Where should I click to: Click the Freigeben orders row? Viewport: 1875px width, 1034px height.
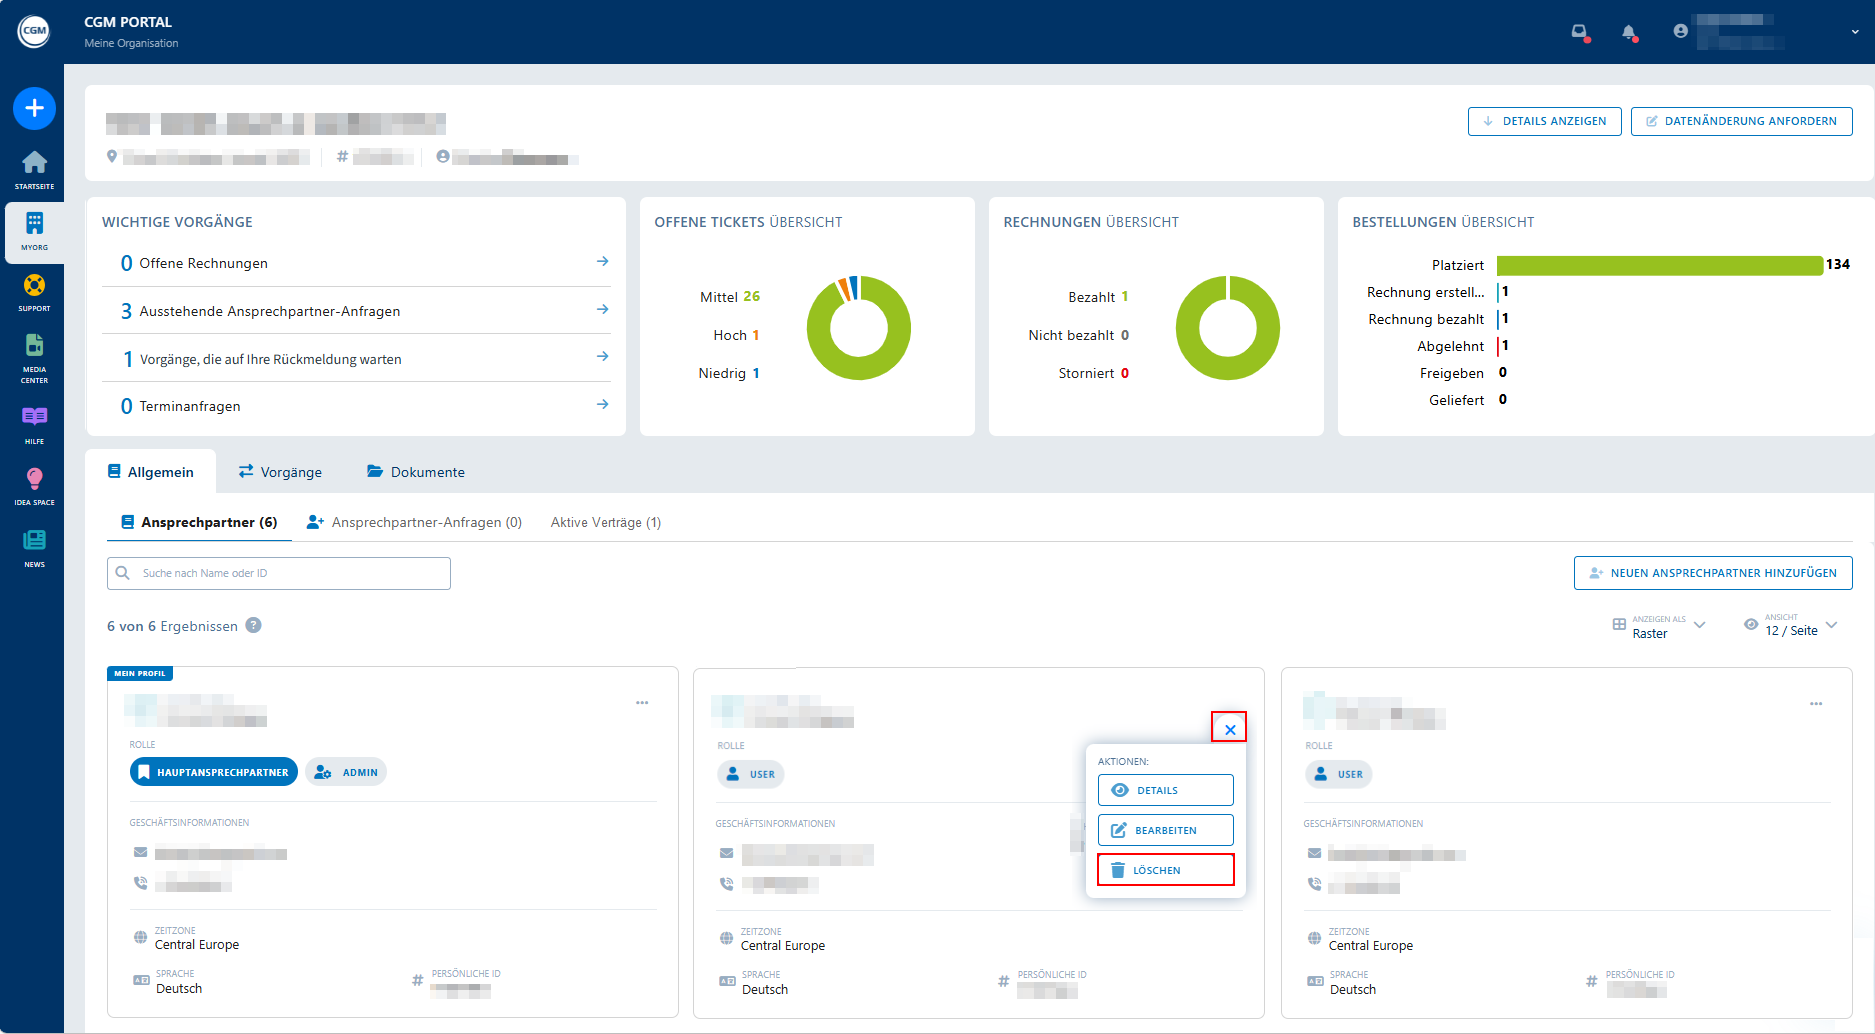click(x=1463, y=373)
